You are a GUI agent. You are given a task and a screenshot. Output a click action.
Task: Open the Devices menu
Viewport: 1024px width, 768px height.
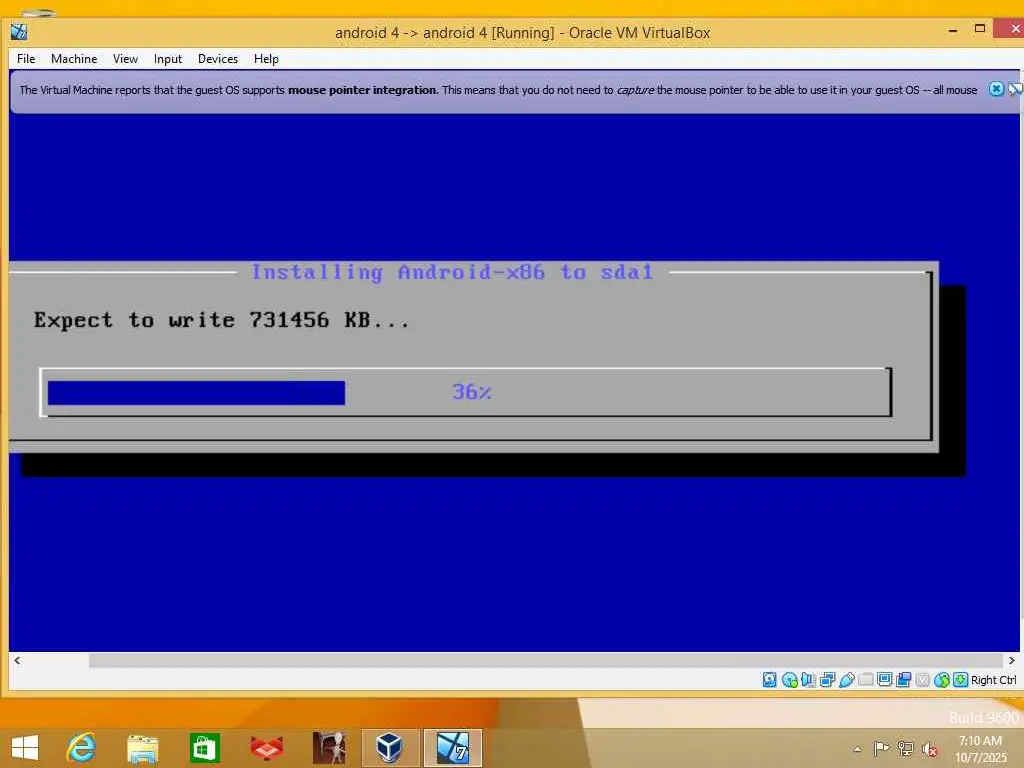click(x=217, y=59)
